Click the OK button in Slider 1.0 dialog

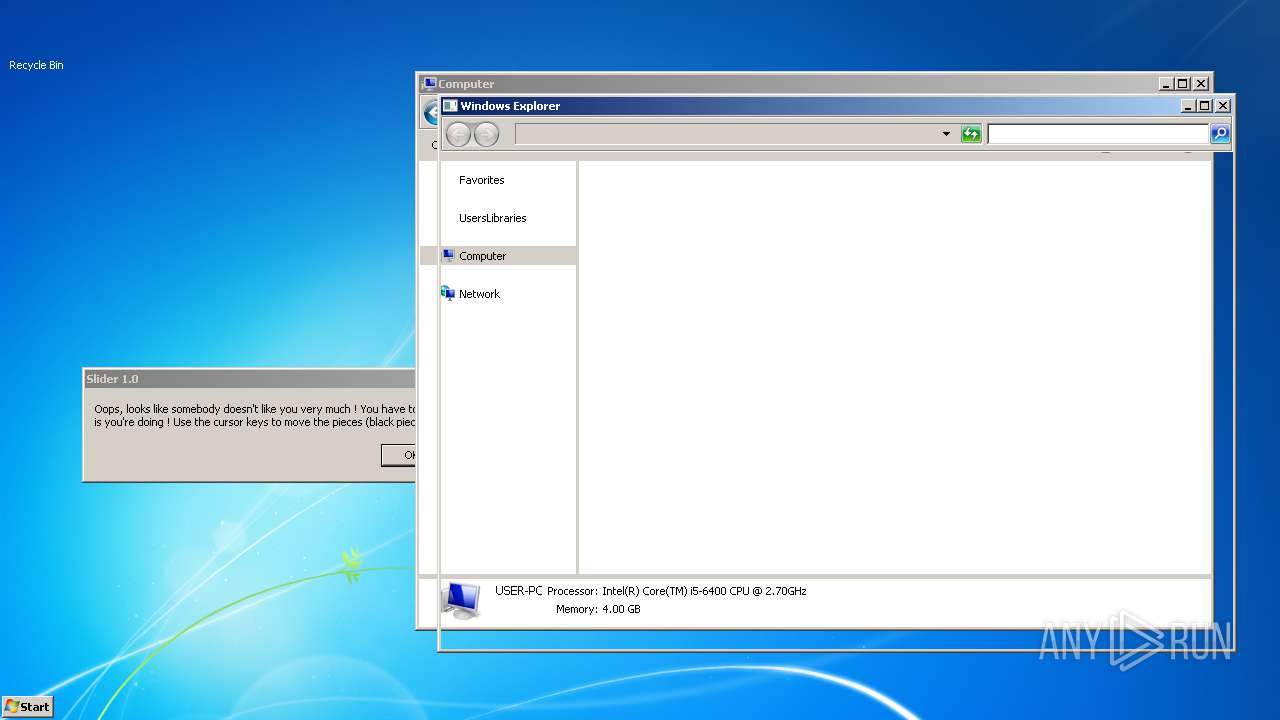tap(399, 455)
